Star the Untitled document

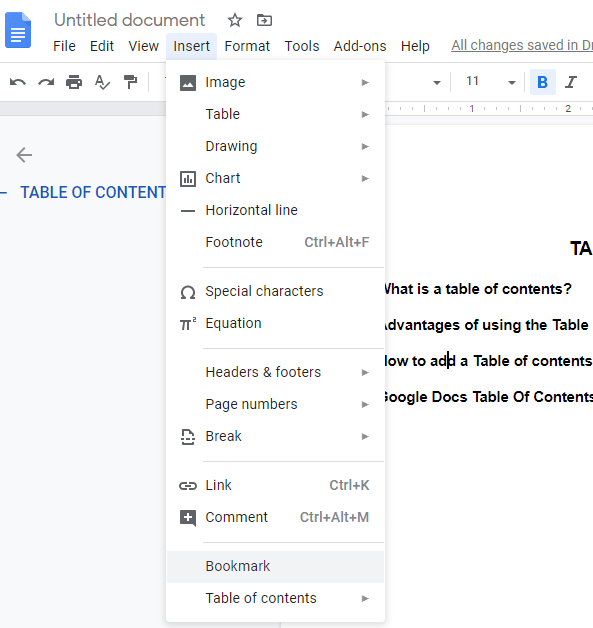[x=235, y=20]
